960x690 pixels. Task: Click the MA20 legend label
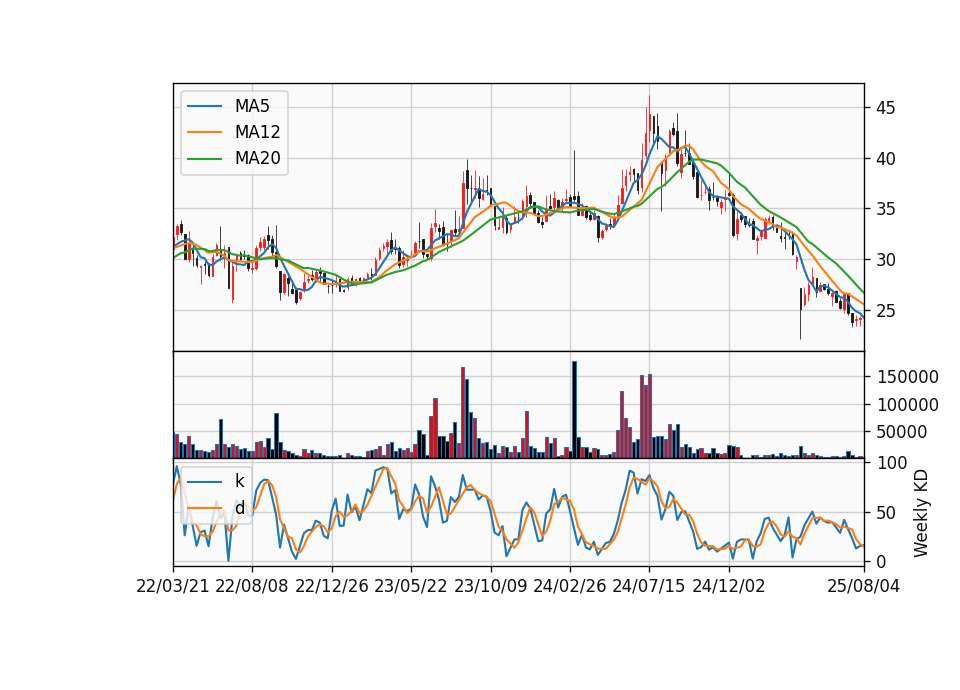(x=257, y=158)
